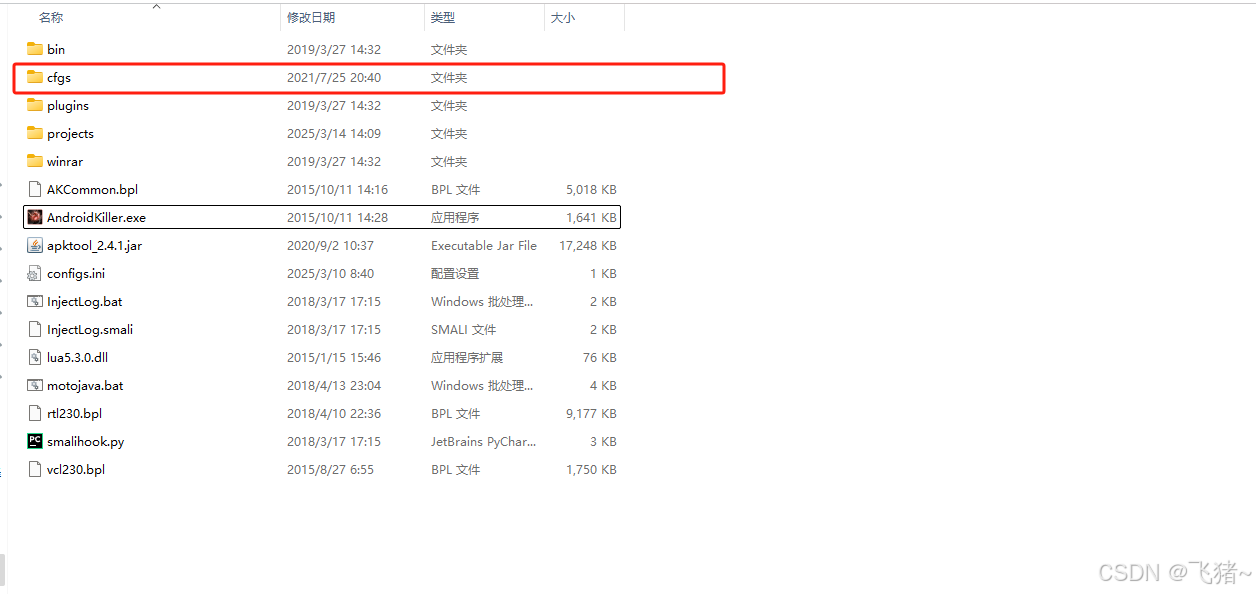Click the lua5.3.0.dll file icon
The width and height of the screenshot is (1256, 594).
[33, 357]
